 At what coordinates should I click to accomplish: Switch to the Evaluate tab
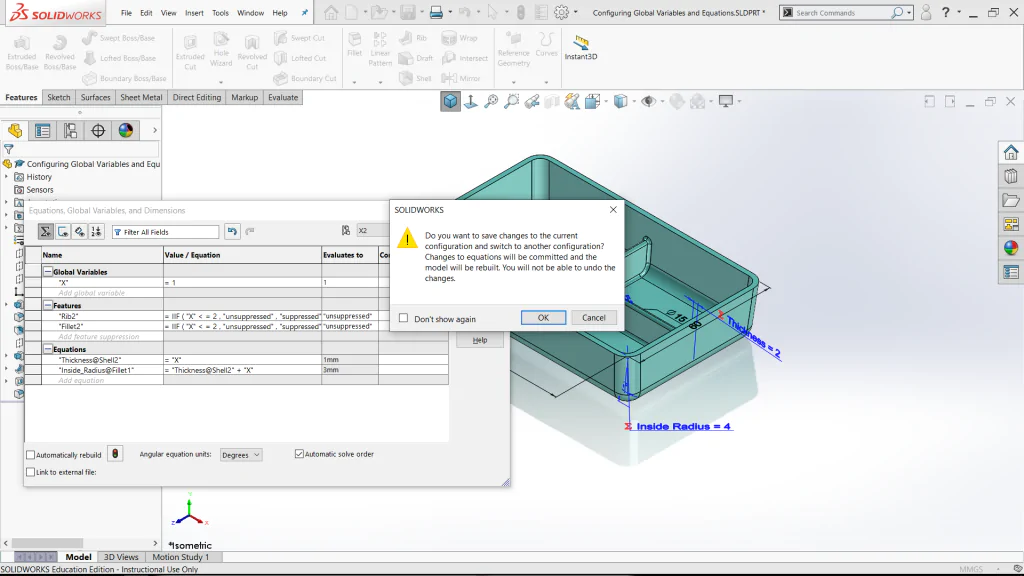coord(283,97)
